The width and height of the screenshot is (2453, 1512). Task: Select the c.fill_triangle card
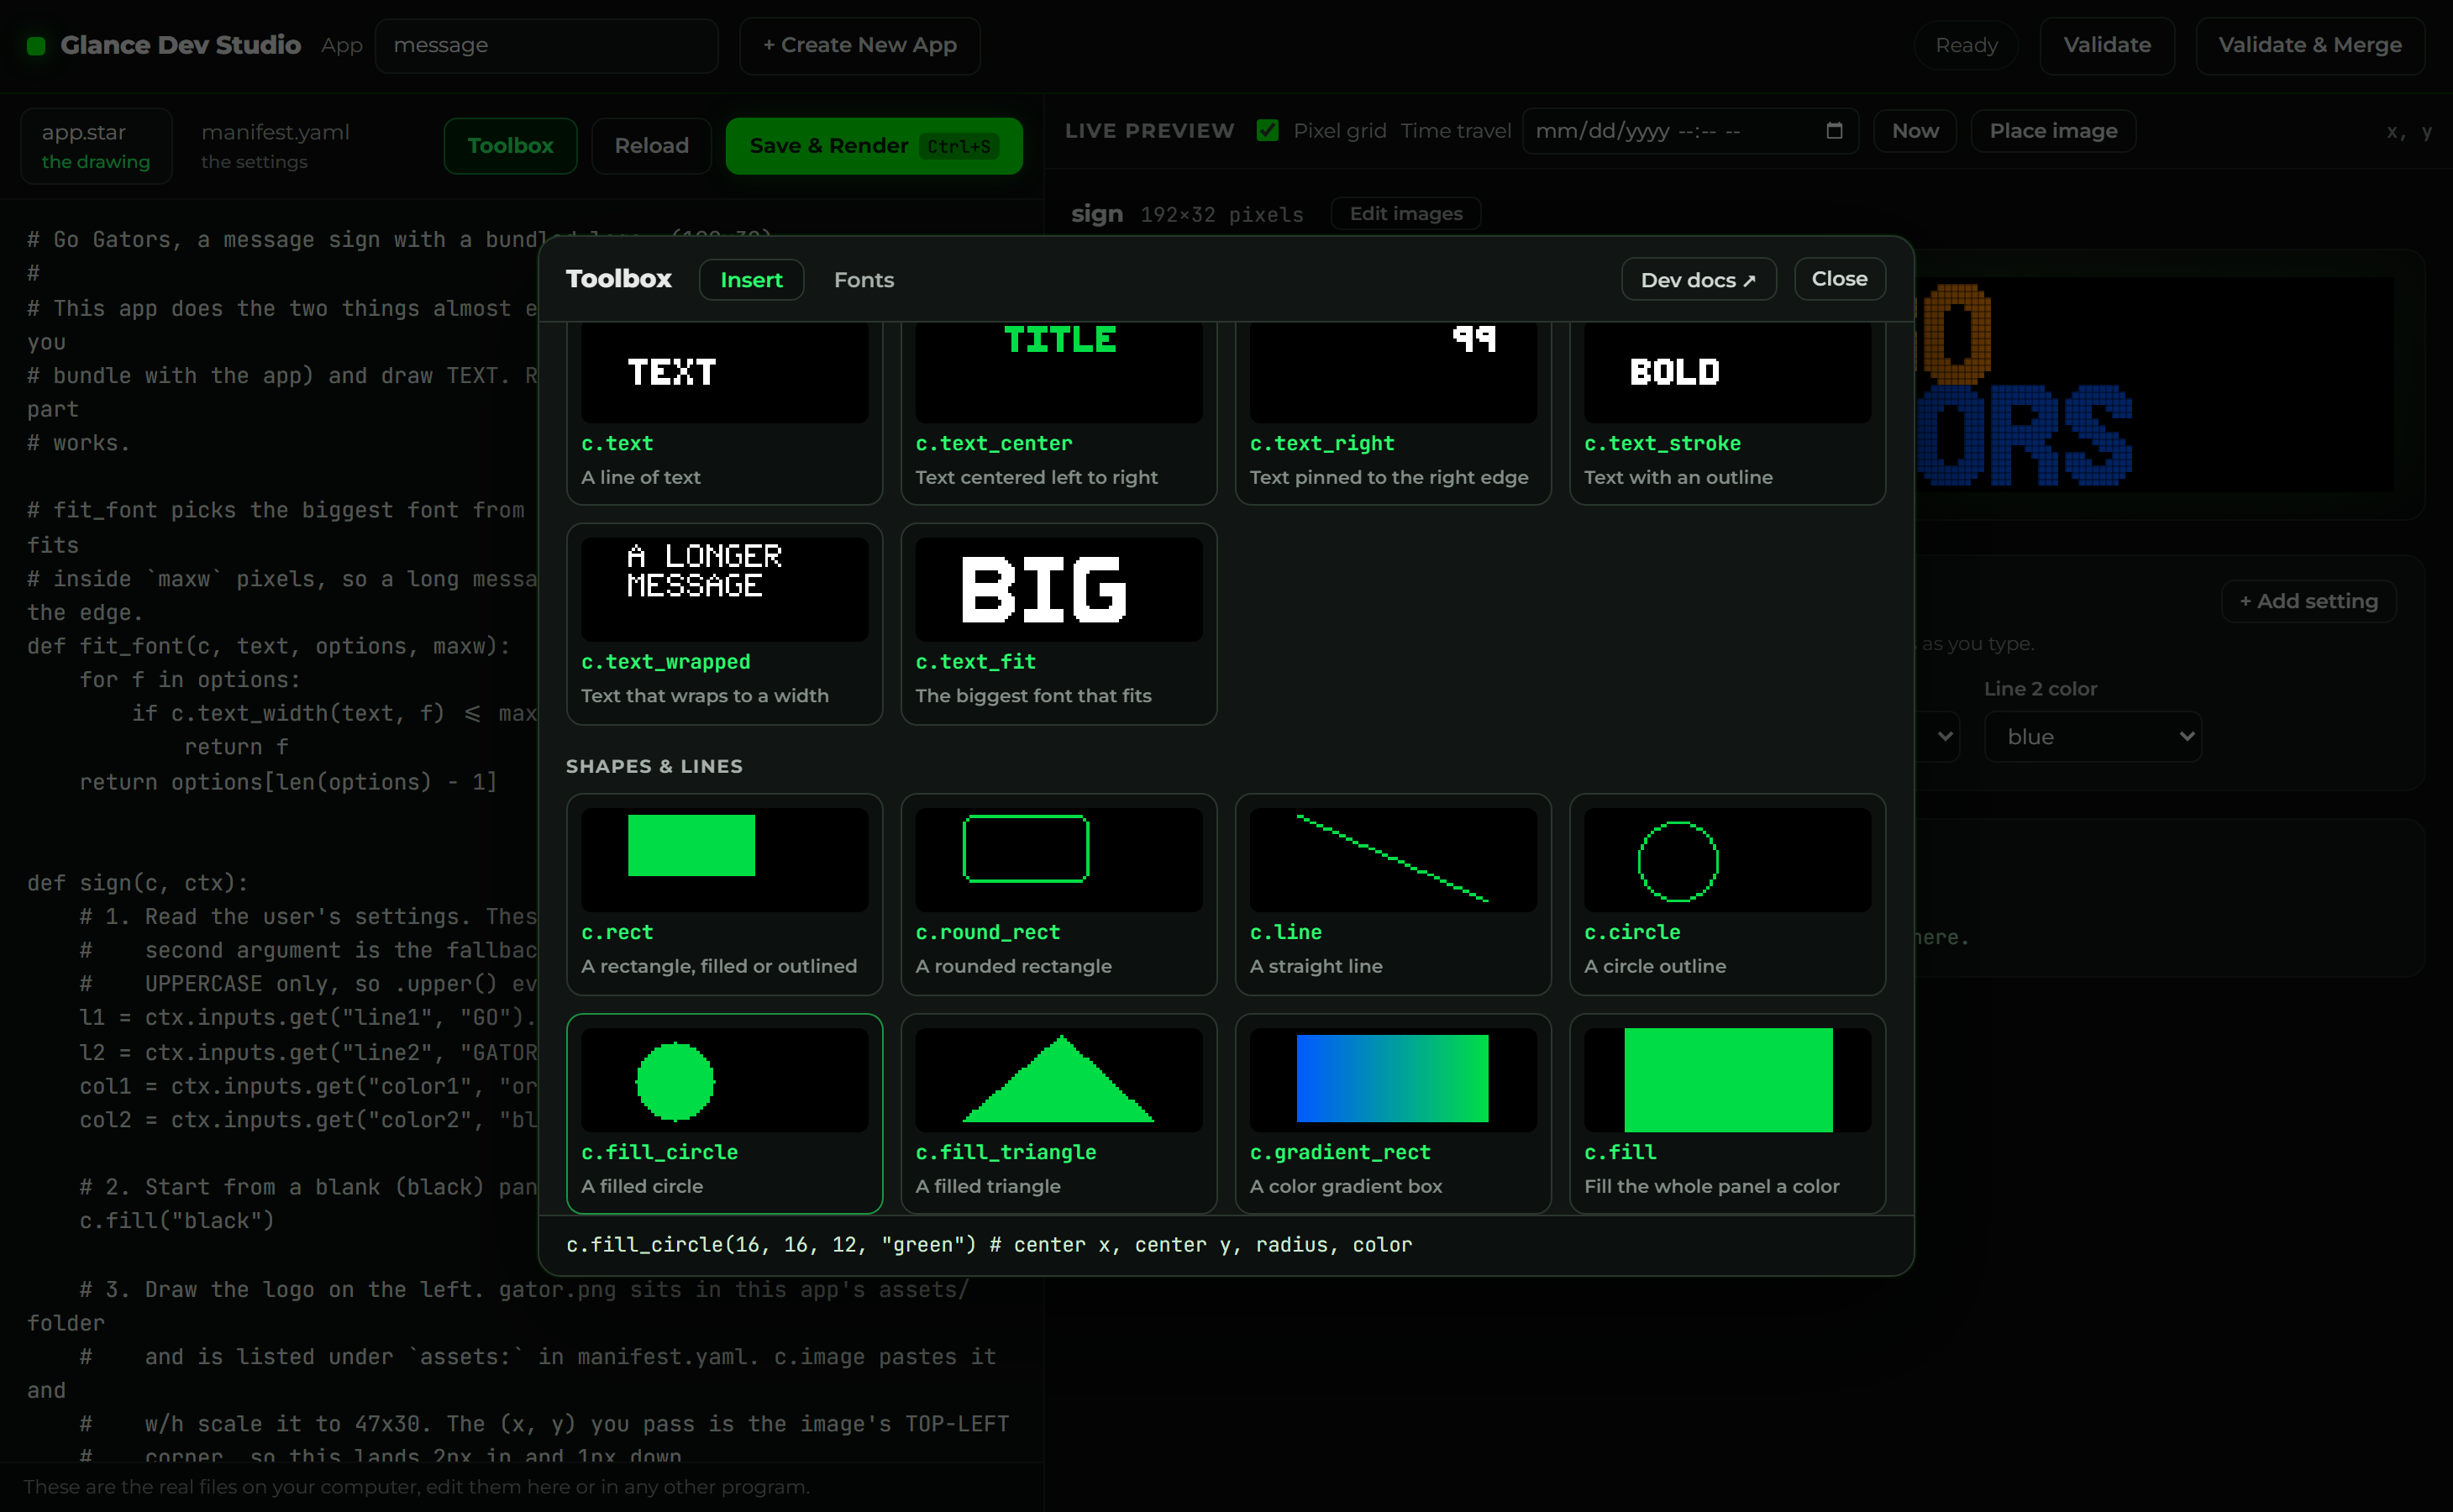click(x=1058, y=1114)
